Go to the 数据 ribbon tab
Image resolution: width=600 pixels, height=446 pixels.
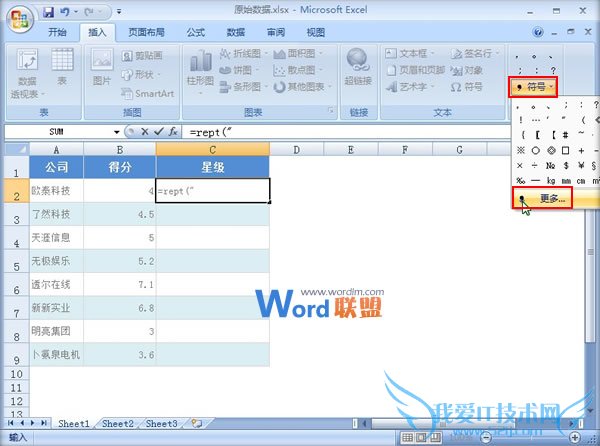point(236,33)
